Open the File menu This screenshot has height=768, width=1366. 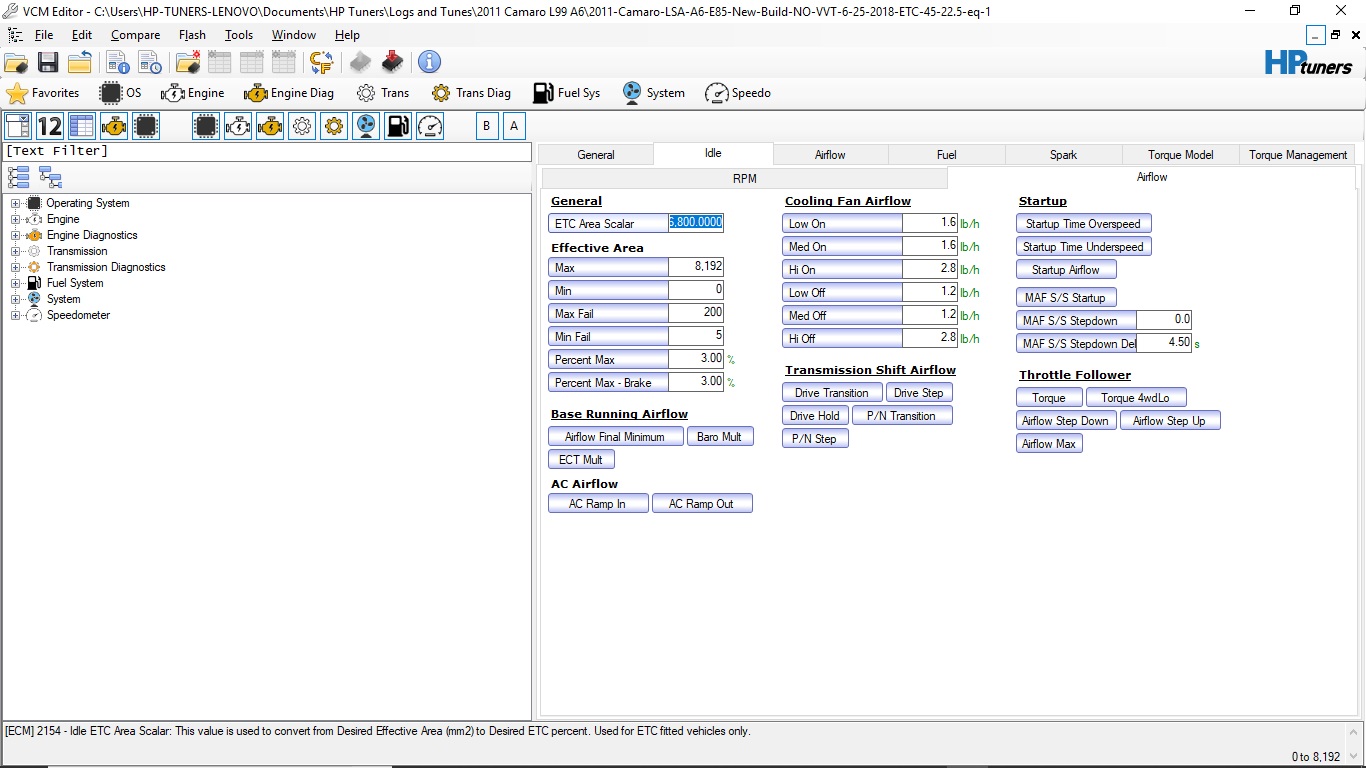(44, 35)
